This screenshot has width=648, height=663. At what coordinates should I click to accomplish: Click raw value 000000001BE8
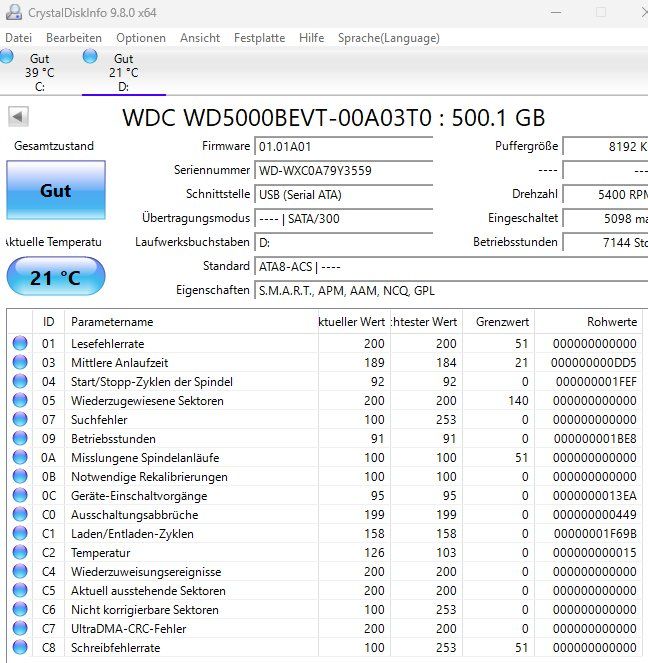pos(595,439)
